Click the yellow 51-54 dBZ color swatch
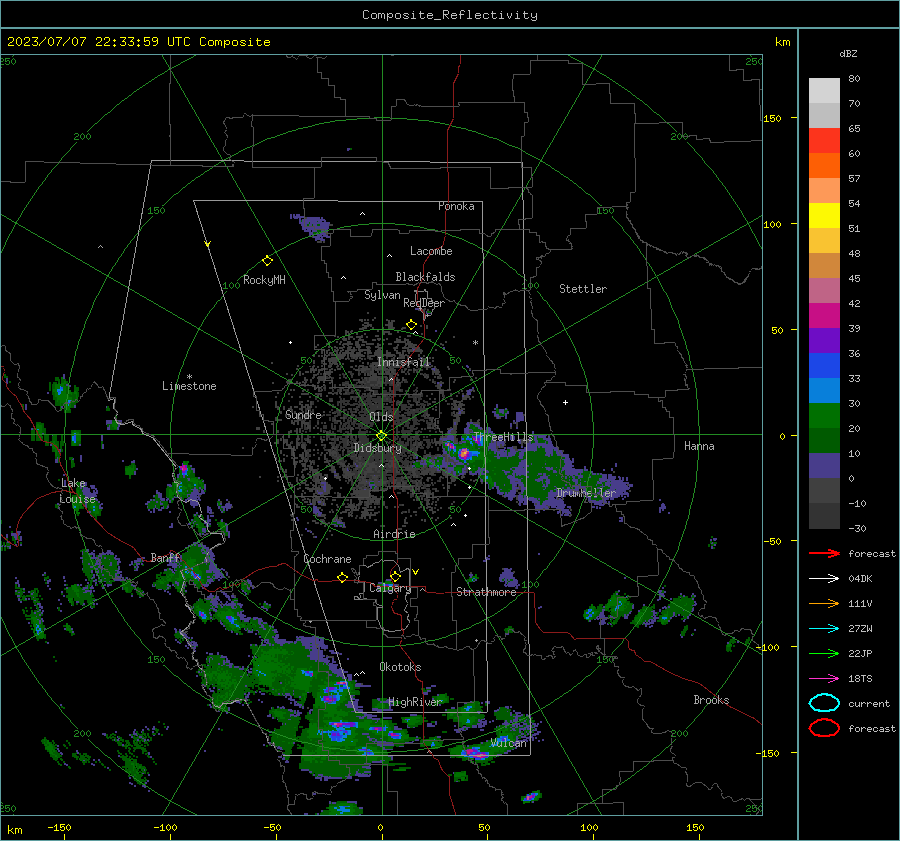 (824, 216)
